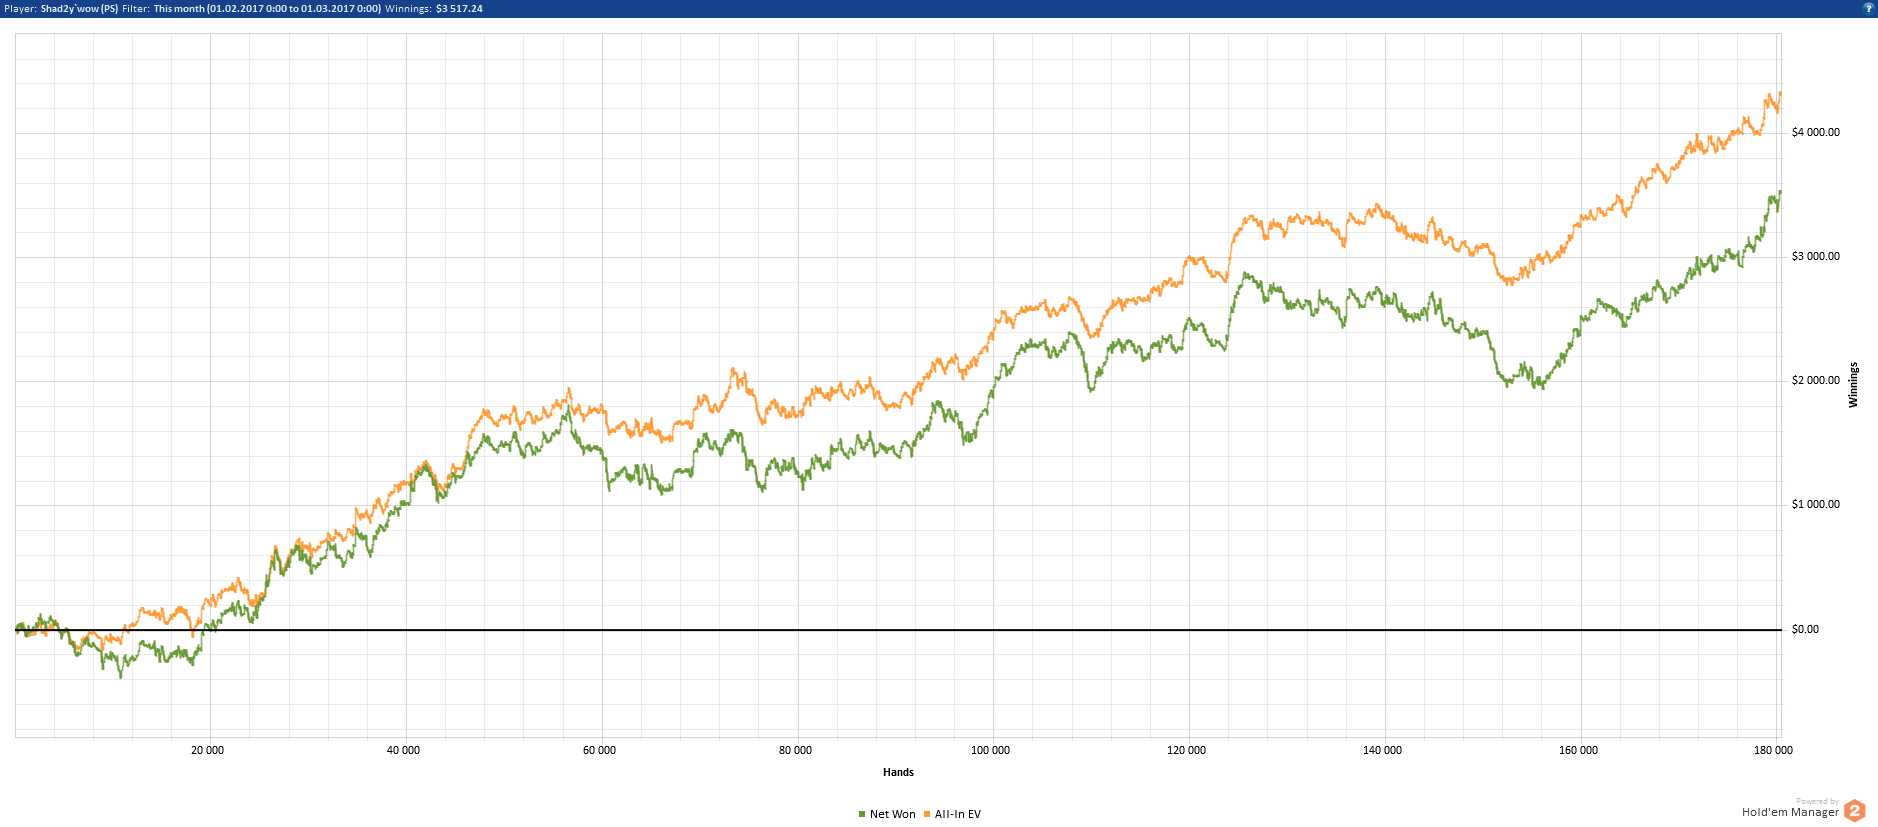This screenshot has width=1878, height=827.
Task: Click the "80 000" hands axis label
Action: (x=796, y=750)
